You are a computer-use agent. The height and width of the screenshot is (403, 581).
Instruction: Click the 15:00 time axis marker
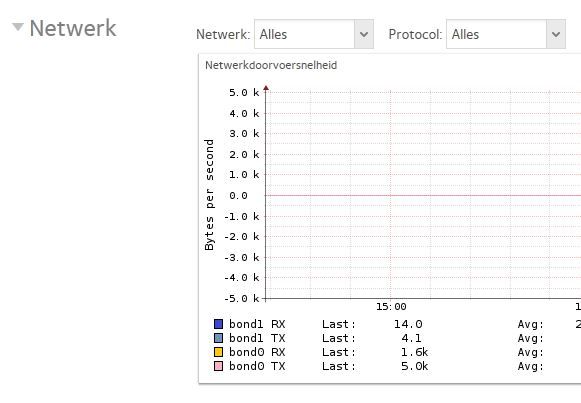[391, 307]
